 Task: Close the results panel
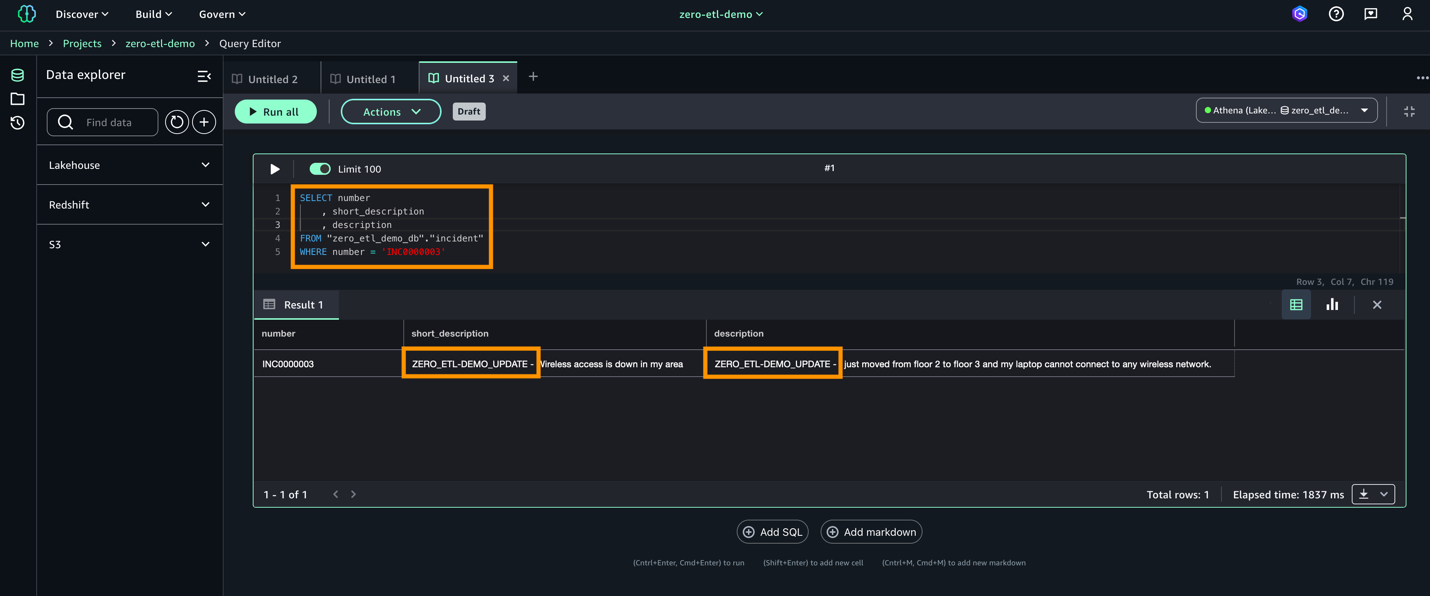coord(1377,305)
